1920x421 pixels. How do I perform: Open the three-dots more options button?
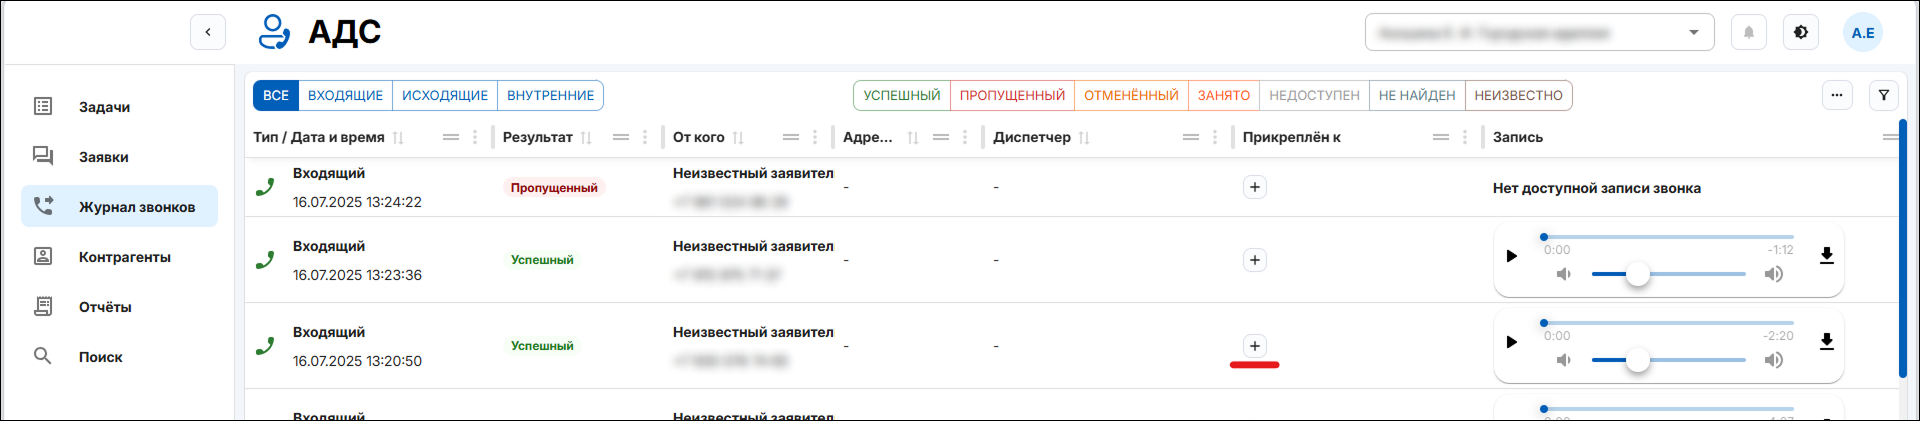(1837, 96)
